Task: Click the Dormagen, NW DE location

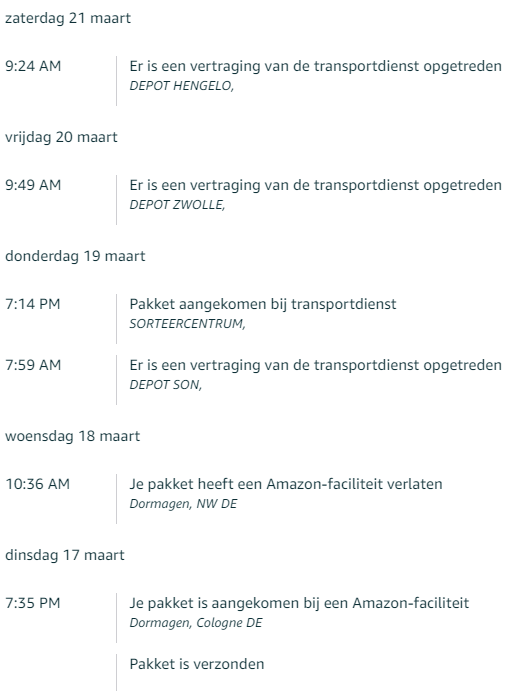Action: 183,504
